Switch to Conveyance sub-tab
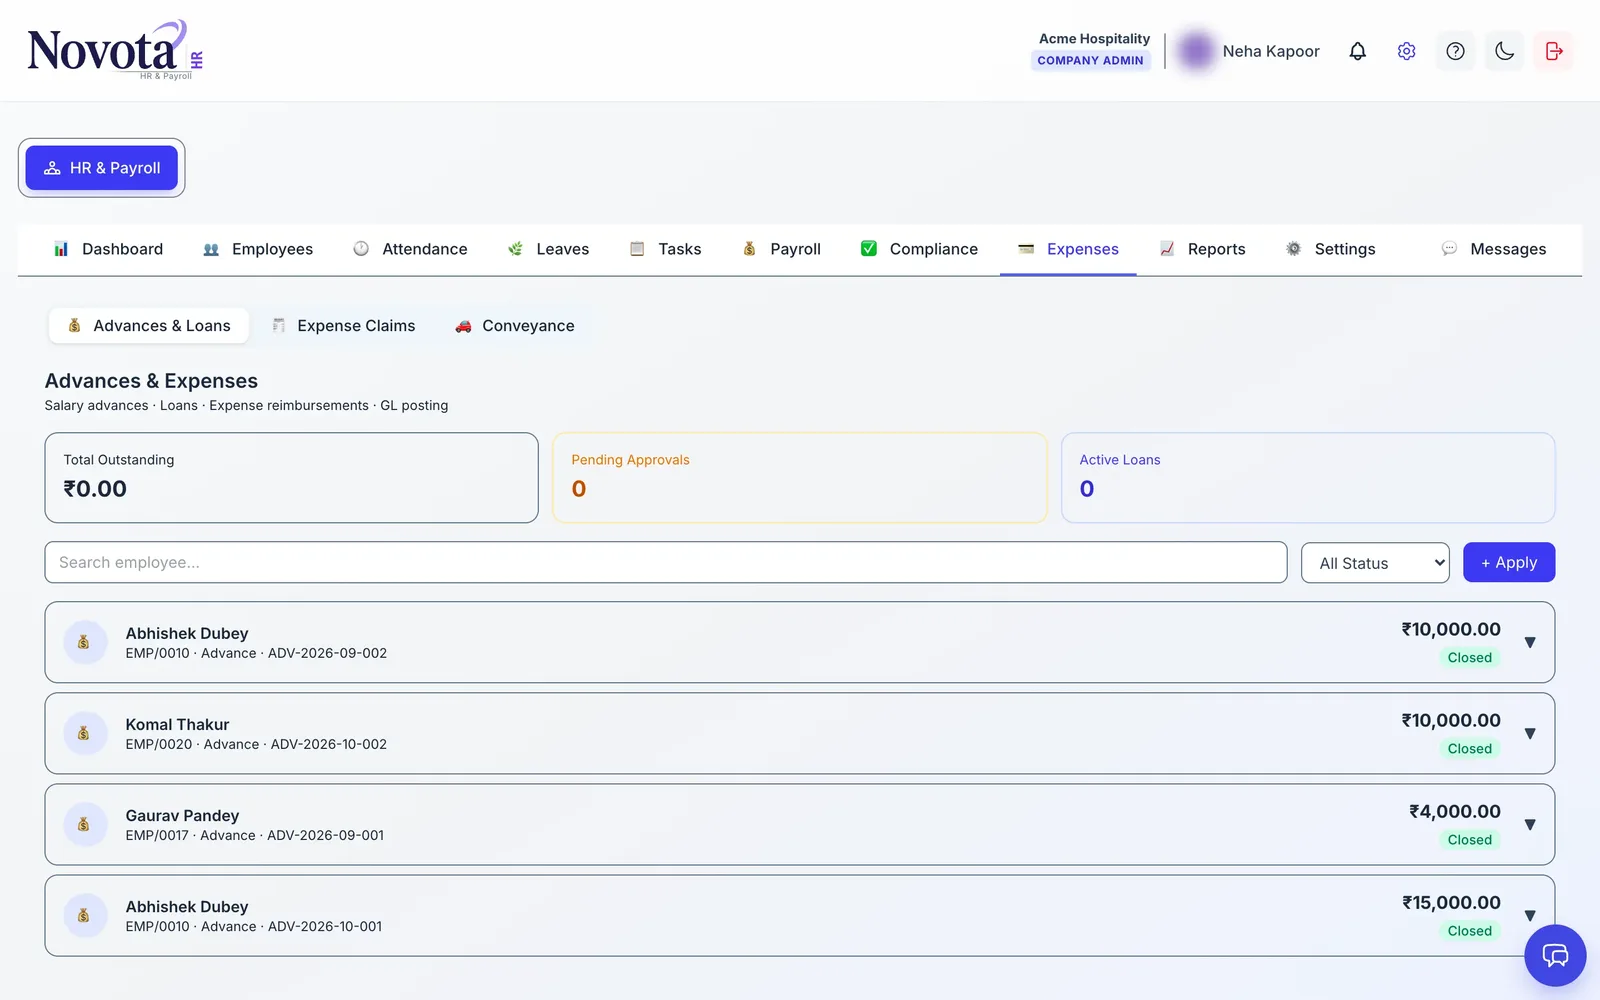This screenshot has height=1000, width=1600. tap(514, 326)
